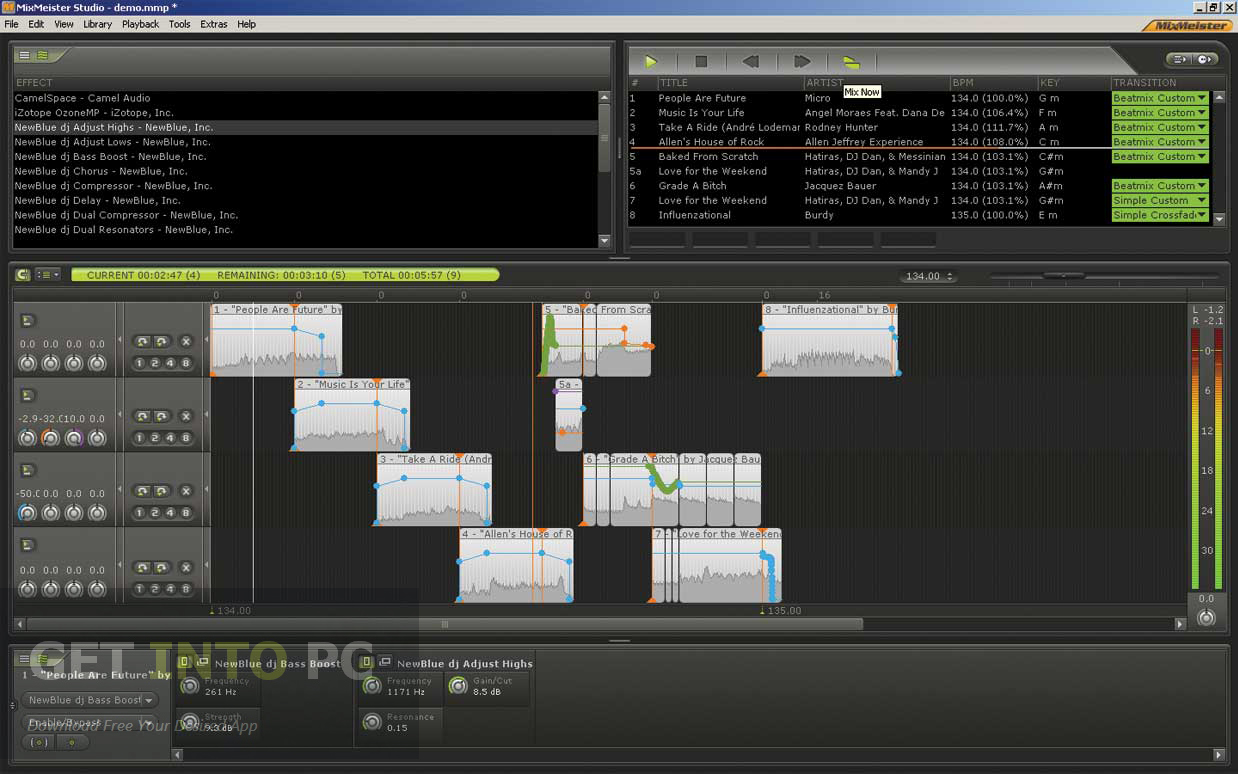Open the Edit menu
This screenshot has height=774, width=1238.
tap(36, 24)
